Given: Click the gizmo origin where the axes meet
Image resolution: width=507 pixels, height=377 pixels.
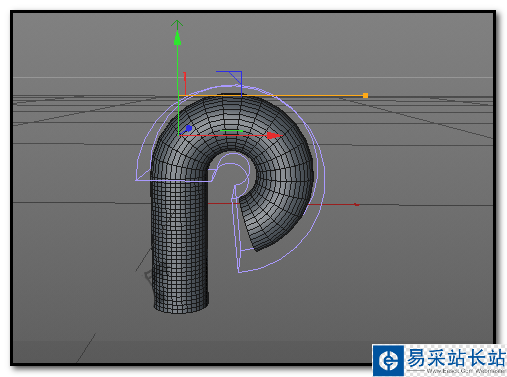Looking at the screenshot, I should (179, 135).
